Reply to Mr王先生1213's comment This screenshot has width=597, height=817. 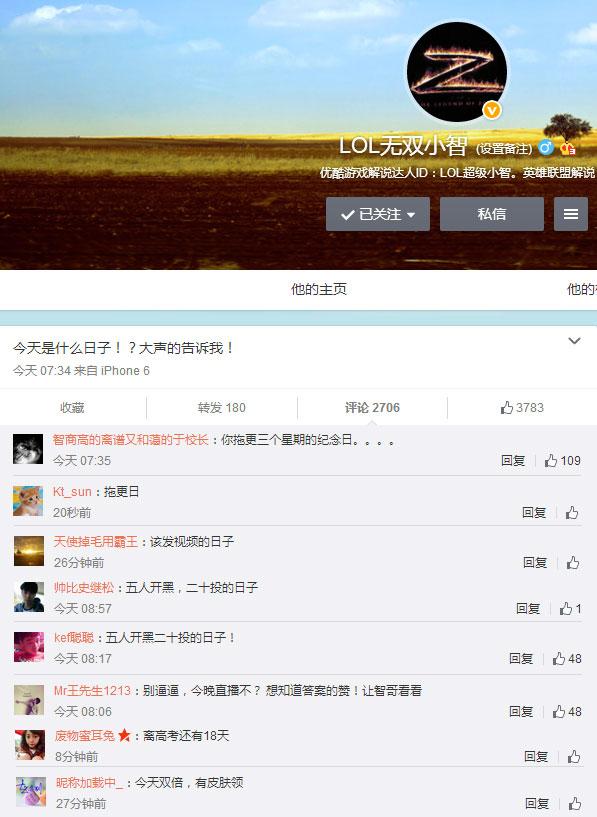tap(521, 711)
